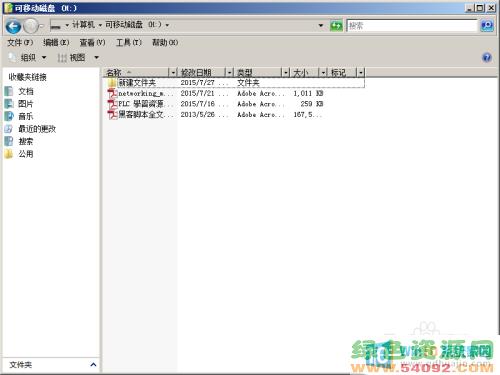Select the 新建文件夹 row name
Screen dimensions: 500x375
click(137, 83)
